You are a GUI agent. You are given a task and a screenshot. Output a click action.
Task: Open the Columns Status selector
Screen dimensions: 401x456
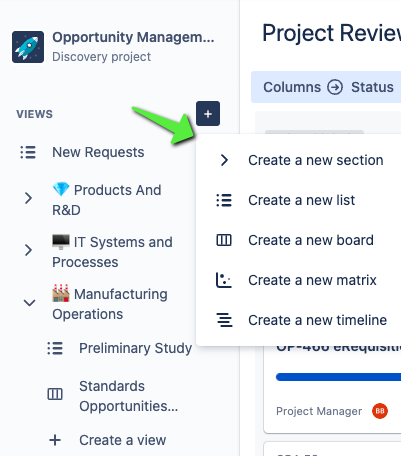click(x=328, y=87)
